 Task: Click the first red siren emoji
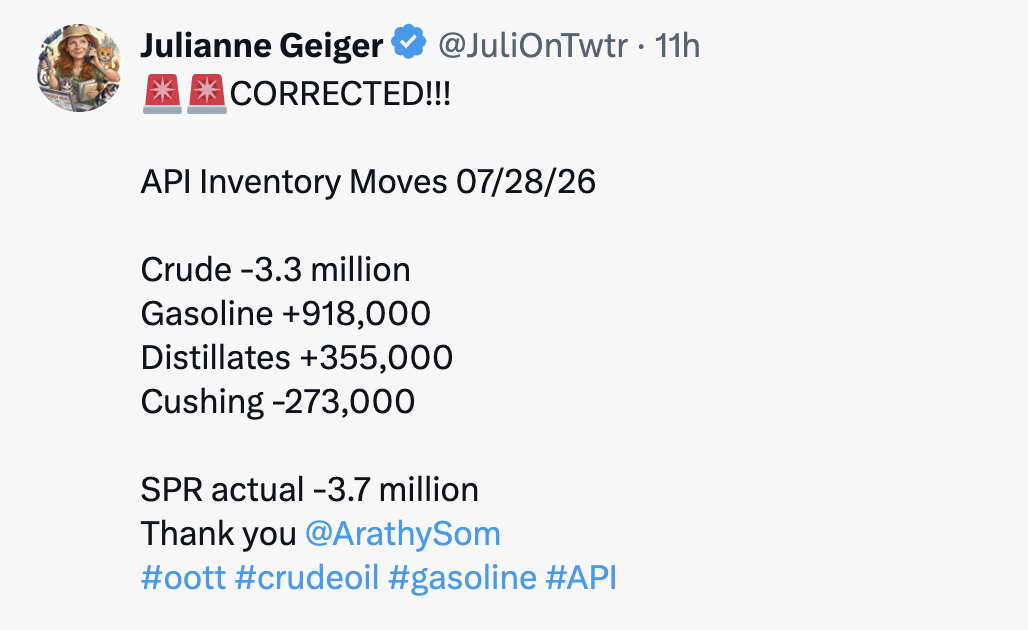tap(163, 94)
